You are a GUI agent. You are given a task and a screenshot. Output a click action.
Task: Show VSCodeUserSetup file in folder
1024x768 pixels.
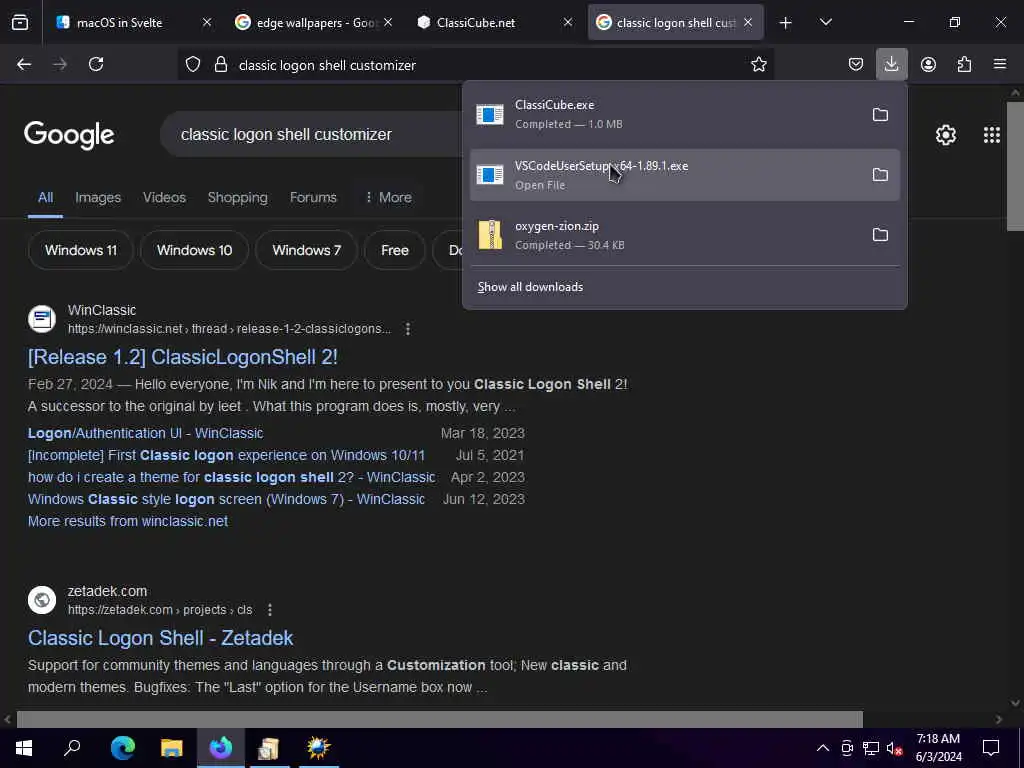[880, 174]
